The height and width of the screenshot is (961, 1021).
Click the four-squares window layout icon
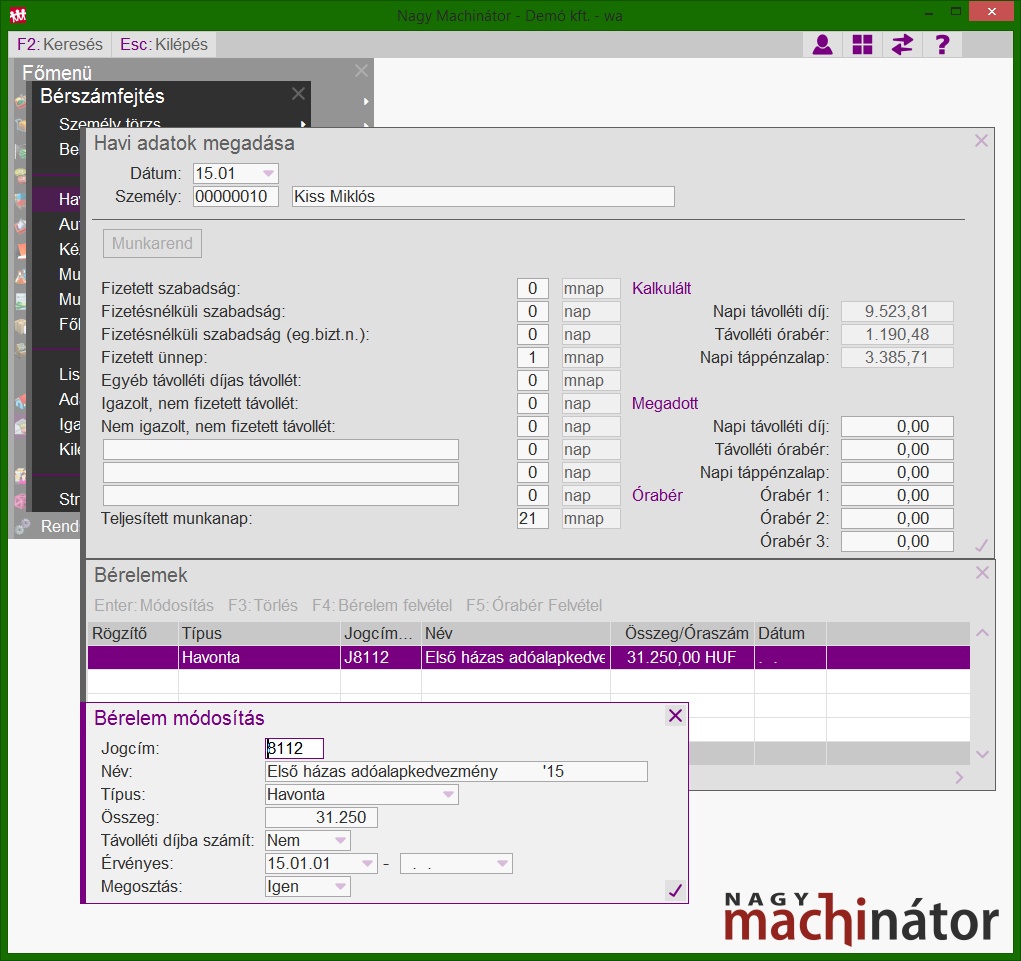coord(862,45)
